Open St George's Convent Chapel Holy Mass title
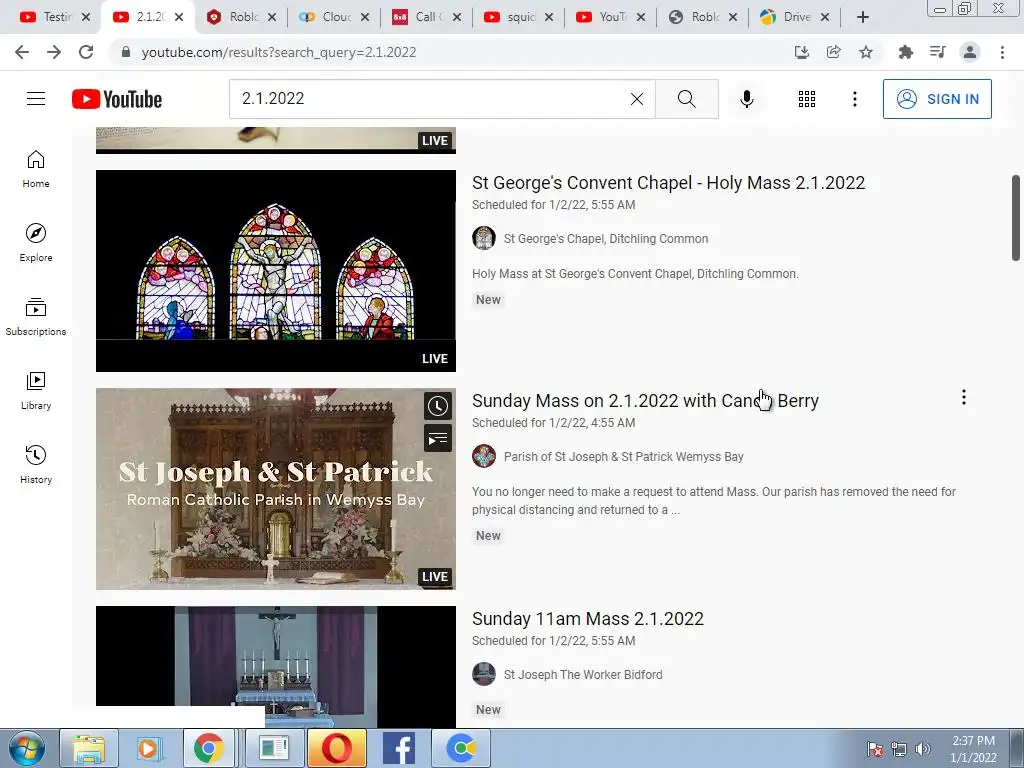1024x768 pixels. (x=669, y=183)
